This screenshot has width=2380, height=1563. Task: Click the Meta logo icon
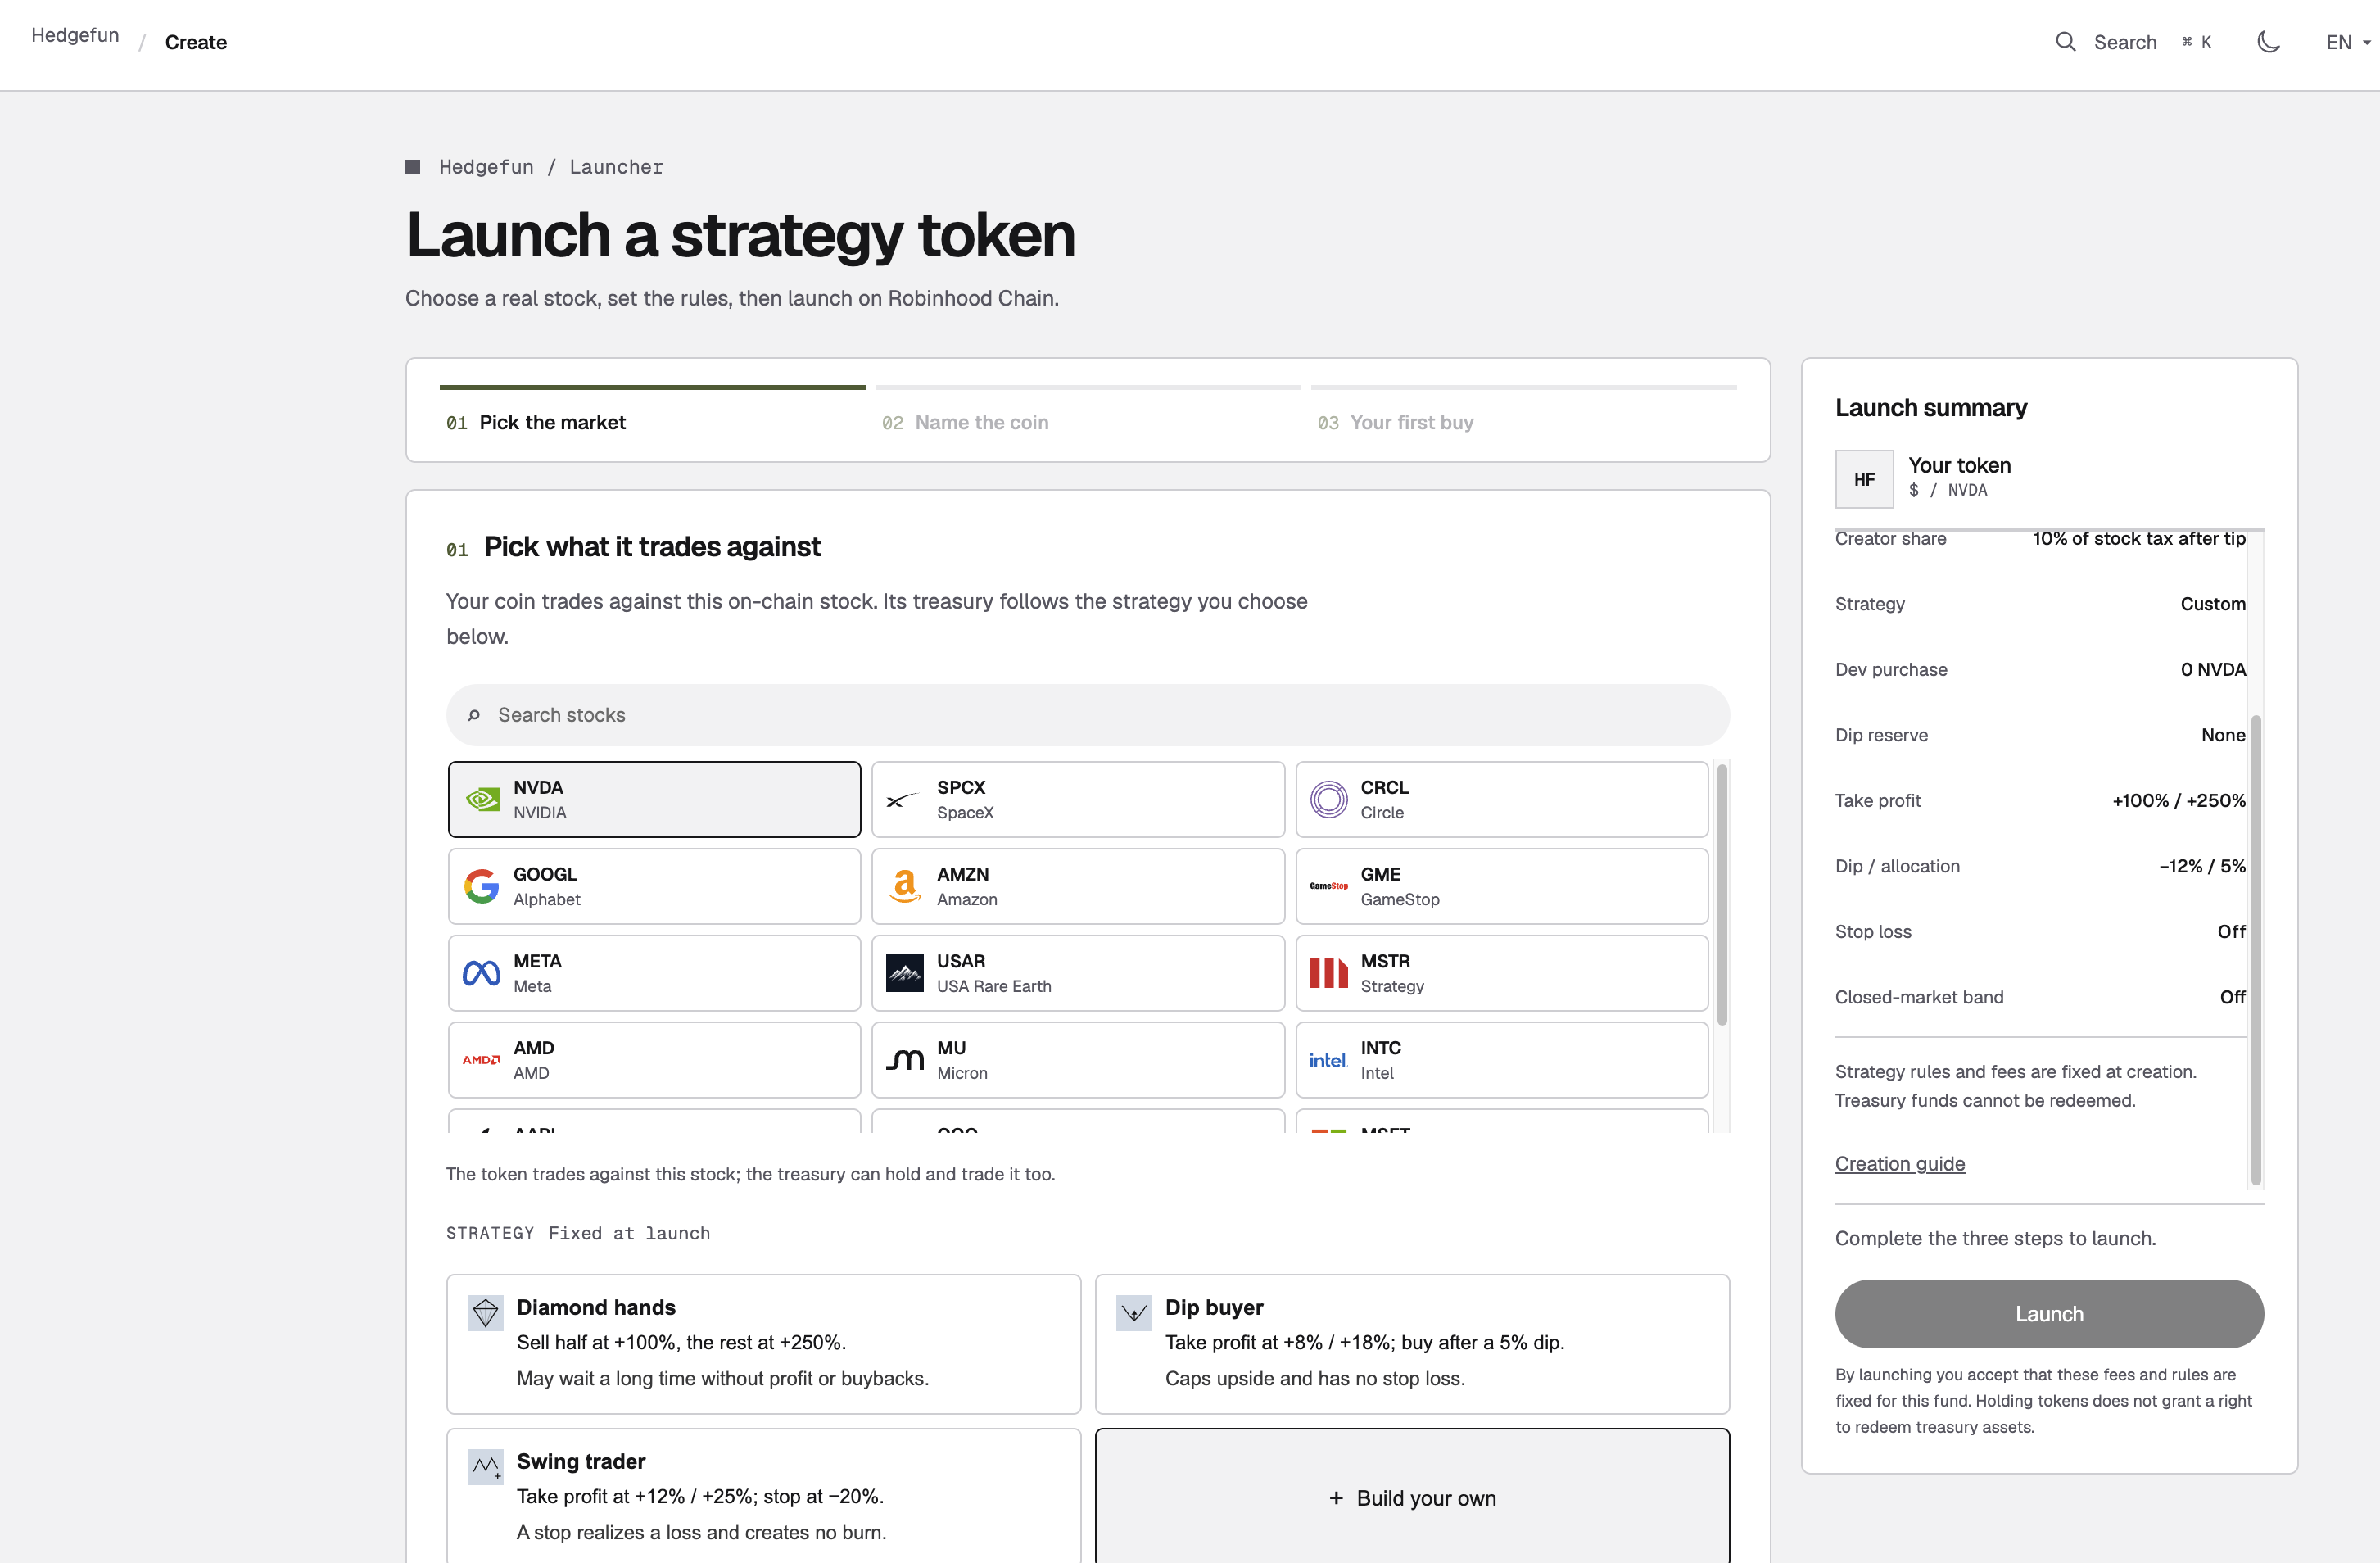pos(482,973)
